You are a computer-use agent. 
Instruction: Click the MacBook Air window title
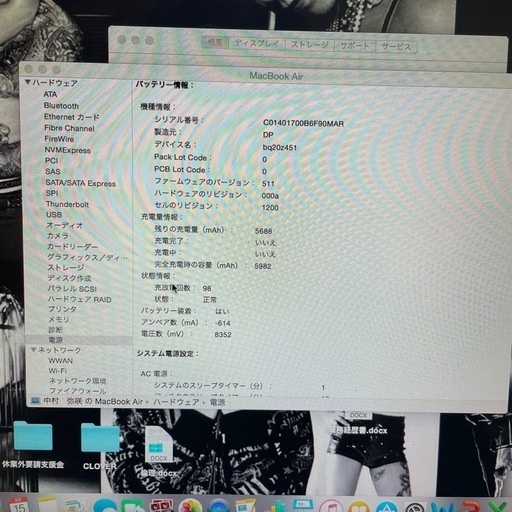coord(276,76)
